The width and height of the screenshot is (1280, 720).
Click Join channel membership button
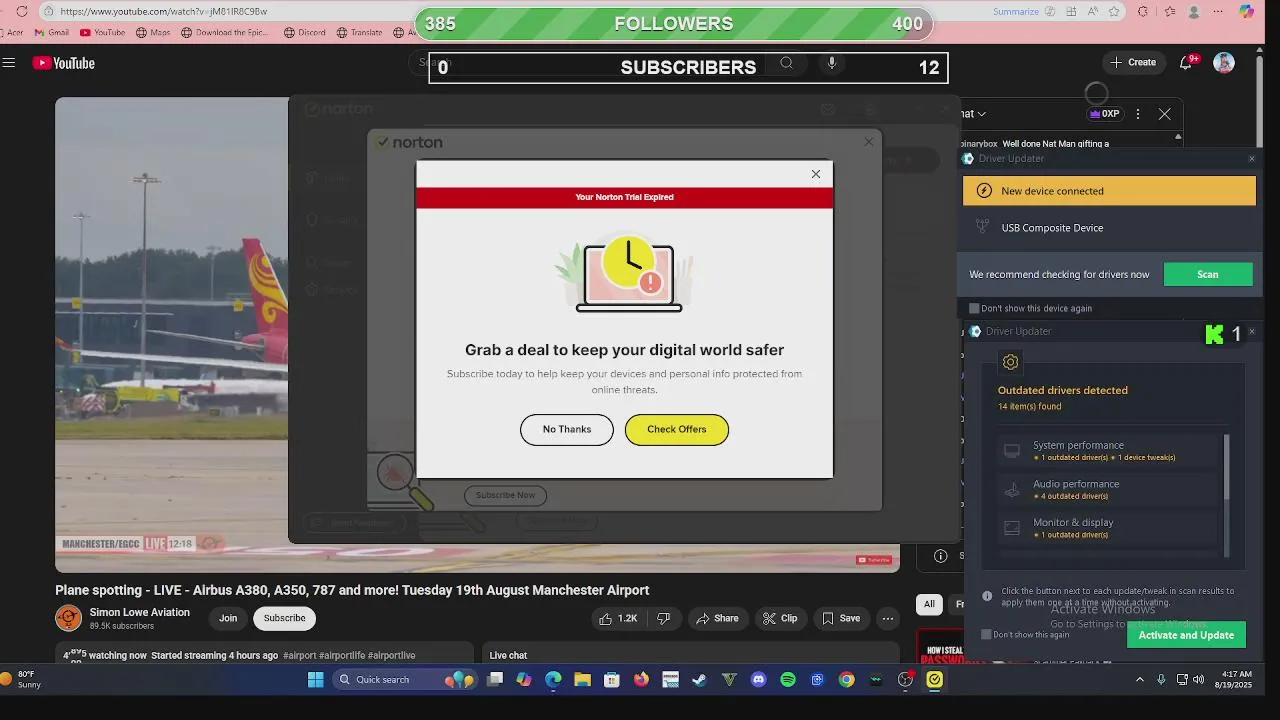228,618
